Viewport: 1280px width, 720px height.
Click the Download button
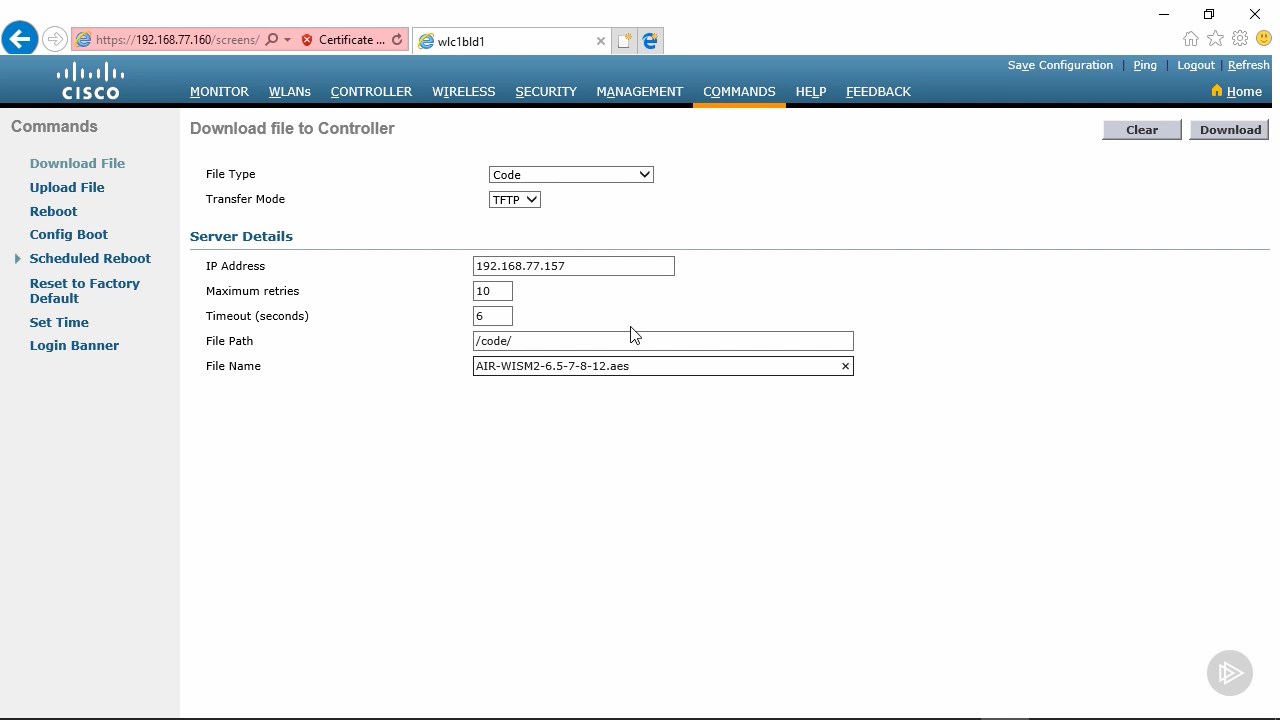[x=1230, y=129]
